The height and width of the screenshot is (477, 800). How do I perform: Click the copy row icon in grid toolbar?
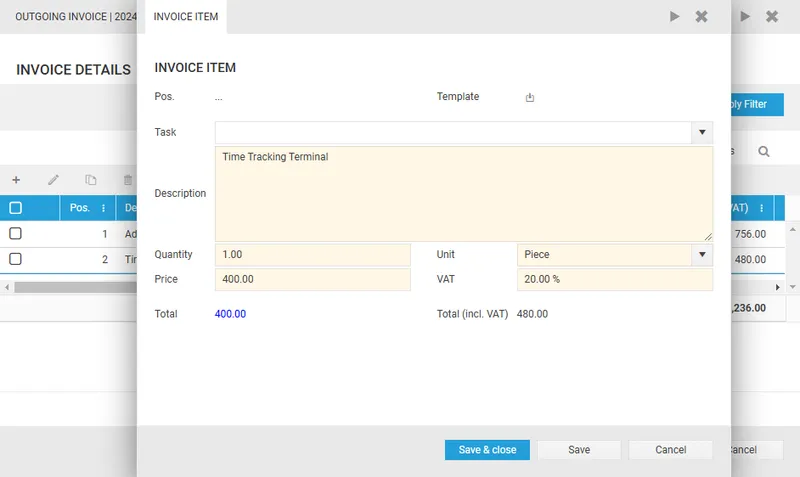point(91,180)
